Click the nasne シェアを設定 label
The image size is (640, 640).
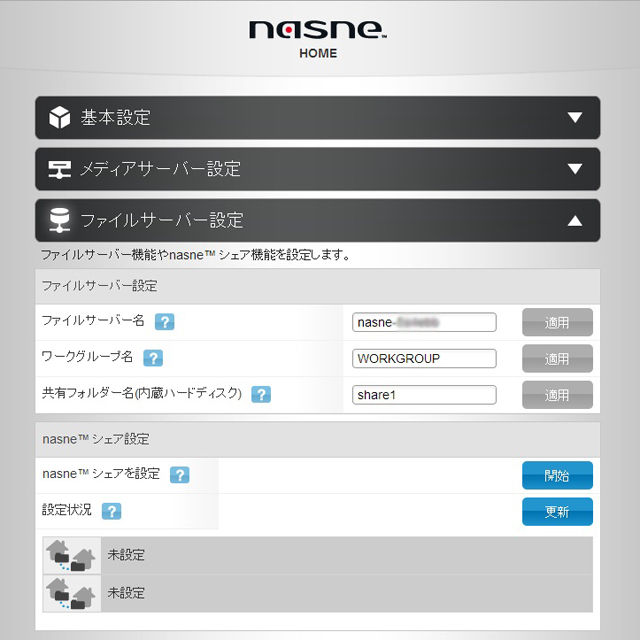point(101,473)
